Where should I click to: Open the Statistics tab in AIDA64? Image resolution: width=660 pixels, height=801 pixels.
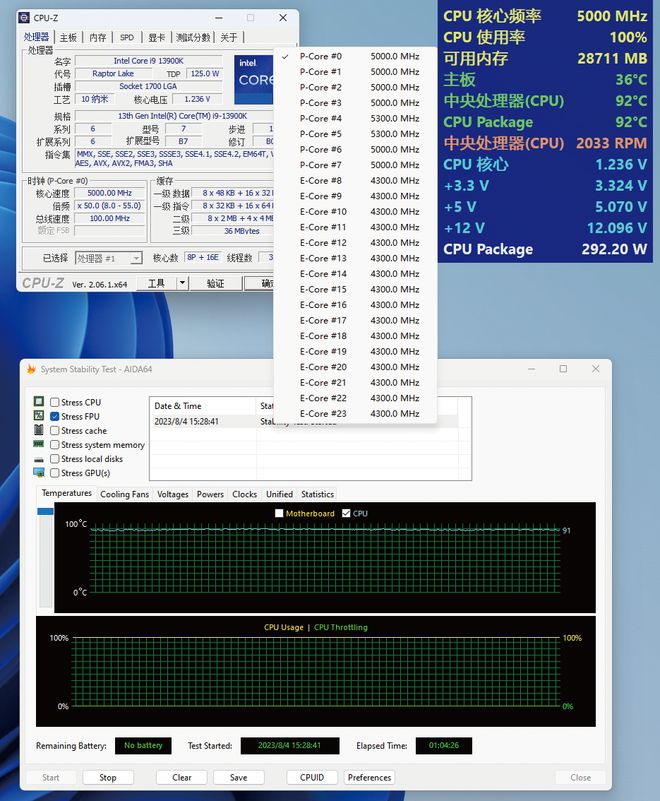pos(317,494)
